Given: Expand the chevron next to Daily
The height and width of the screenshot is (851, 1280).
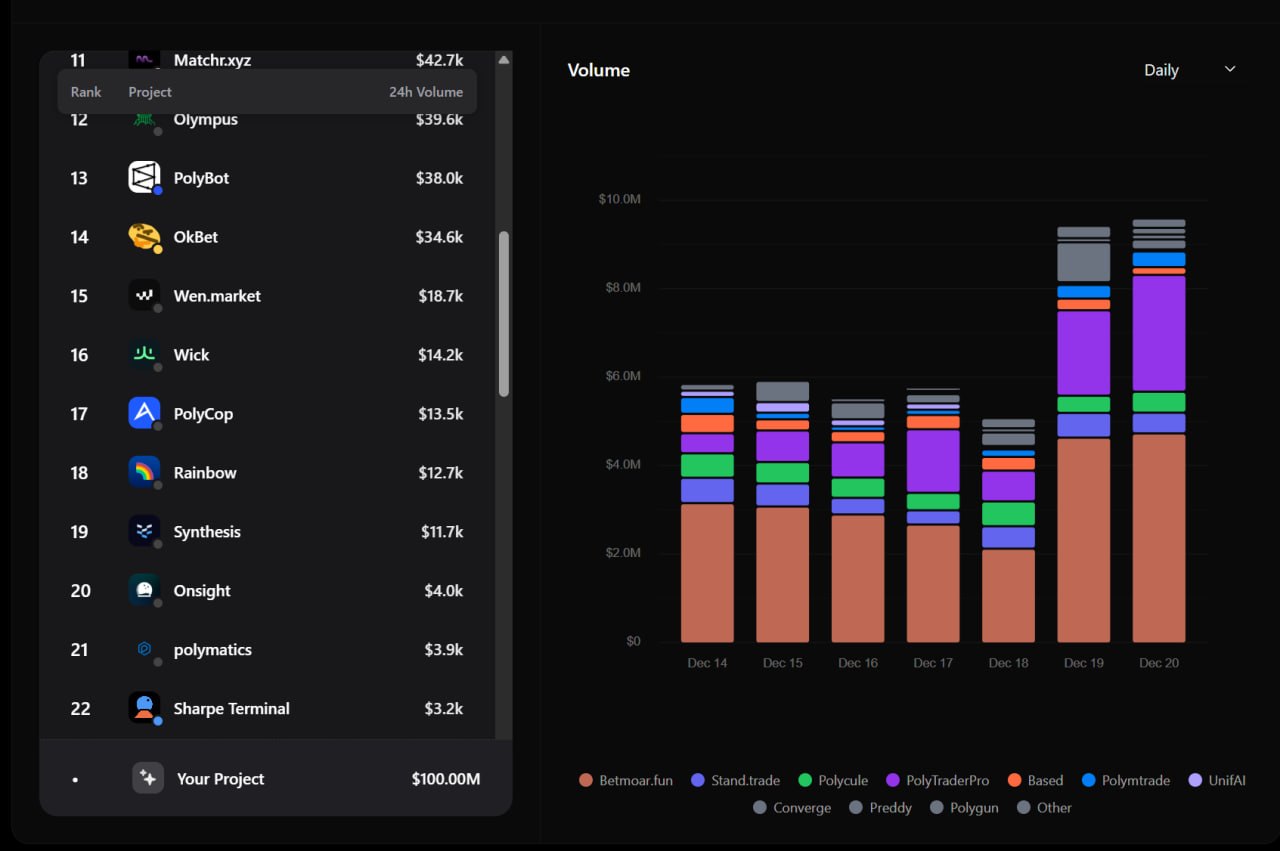Looking at the screenshot, I should (x=1230, y=69).
